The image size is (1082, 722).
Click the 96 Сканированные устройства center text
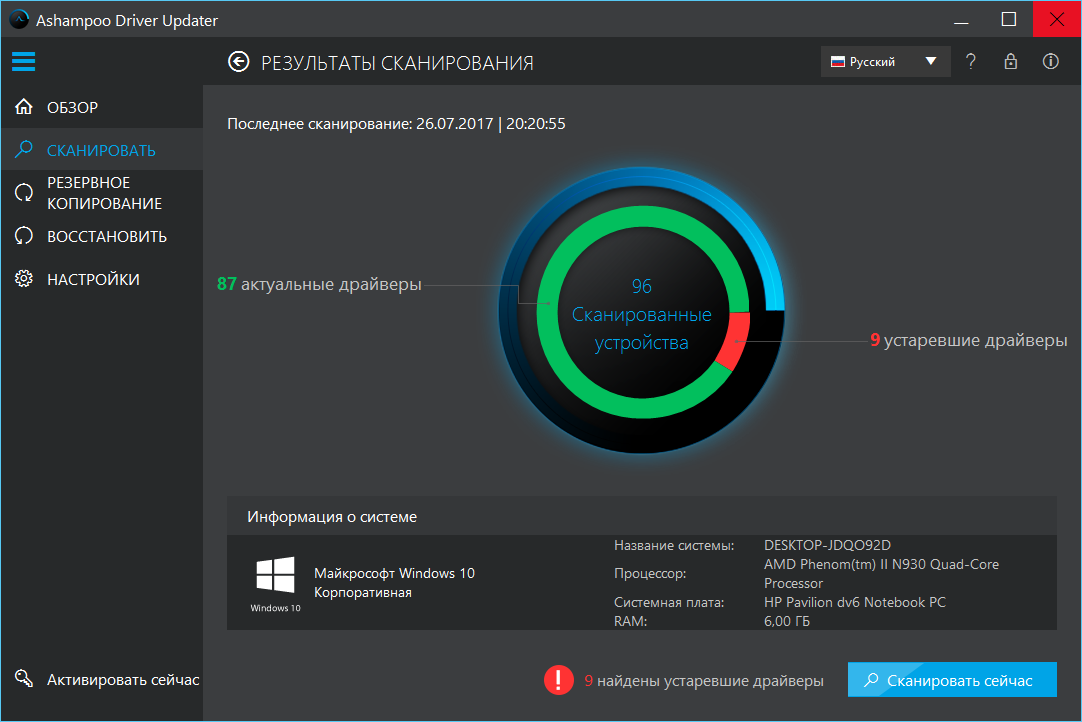point(642,314)
